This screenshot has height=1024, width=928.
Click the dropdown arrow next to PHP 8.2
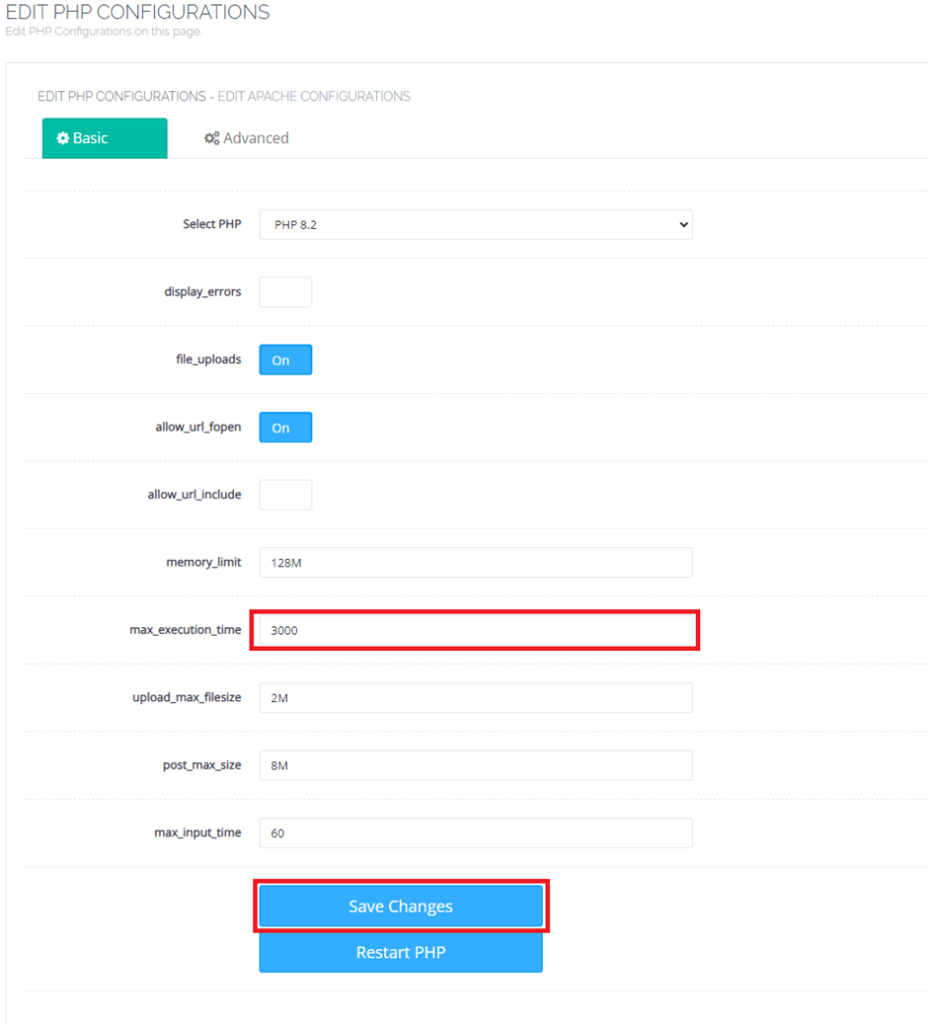[x=684, y=224]
